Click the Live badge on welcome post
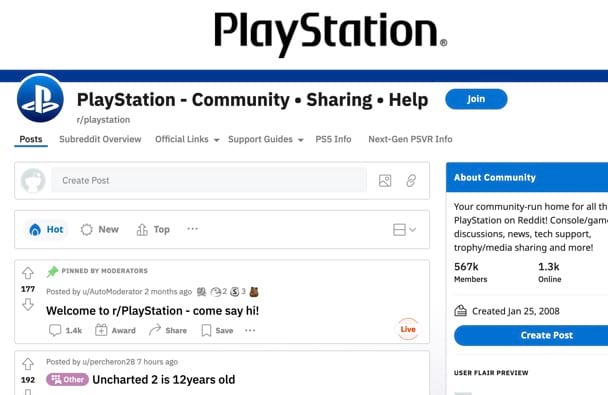The height and width of the screenshot is (395, 608). (408, 329)
